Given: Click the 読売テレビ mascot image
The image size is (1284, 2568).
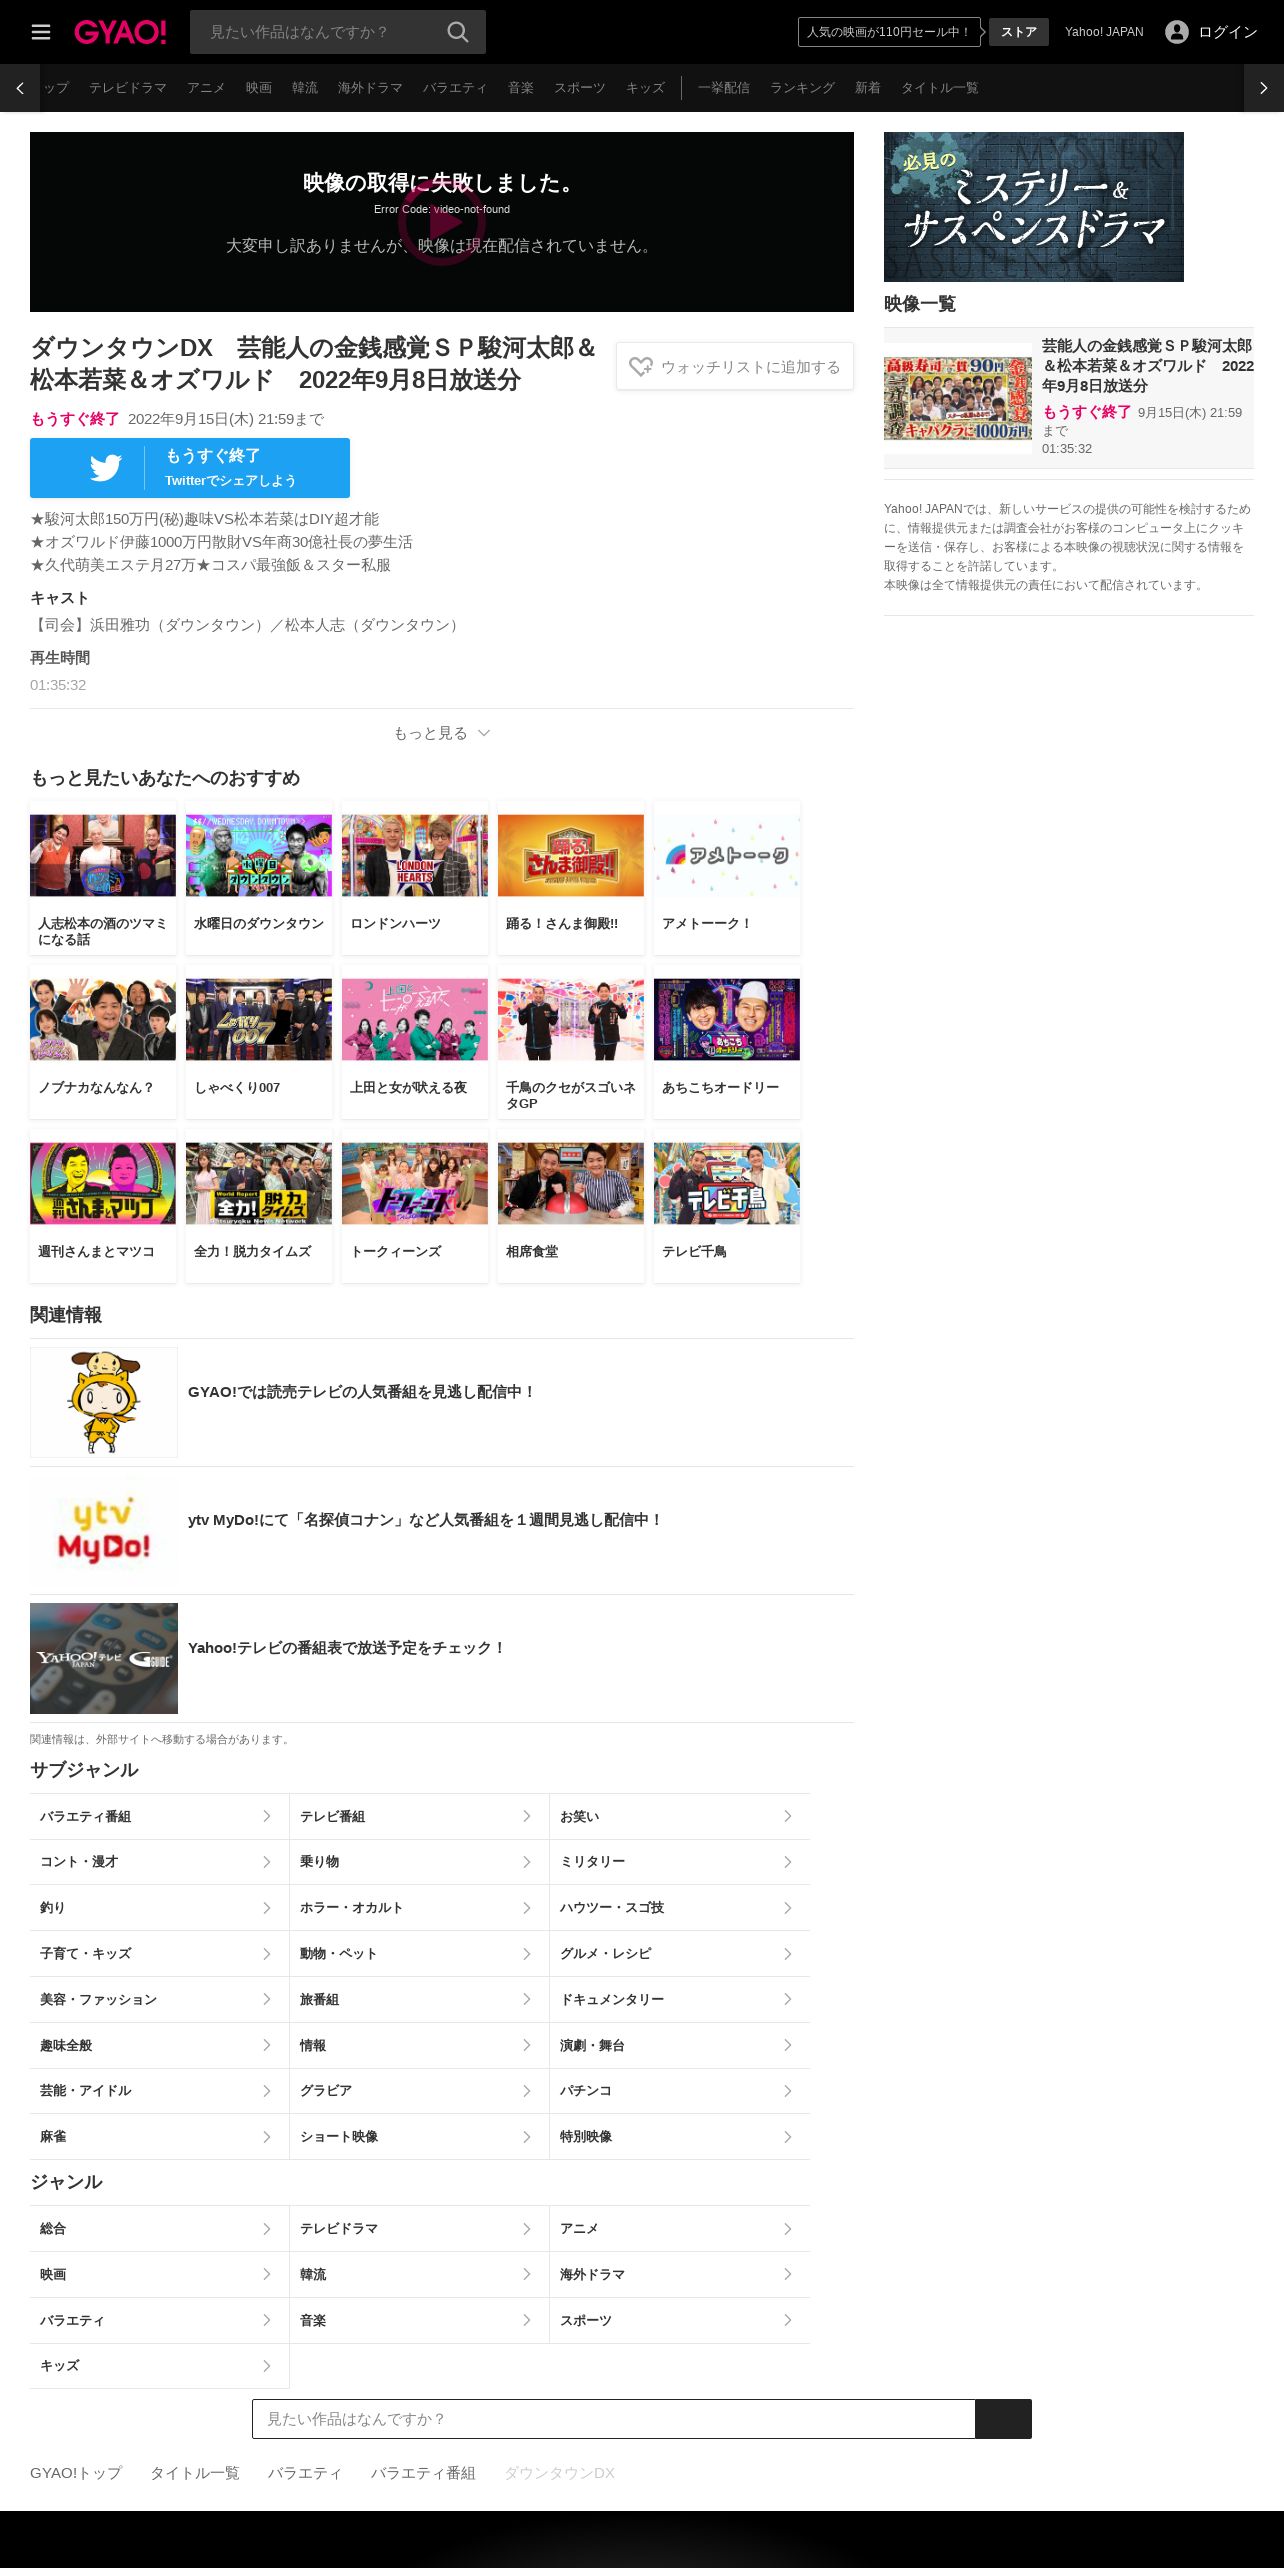Looking at the screenshot, I should pyautogui.click(x=104, y=1402).
